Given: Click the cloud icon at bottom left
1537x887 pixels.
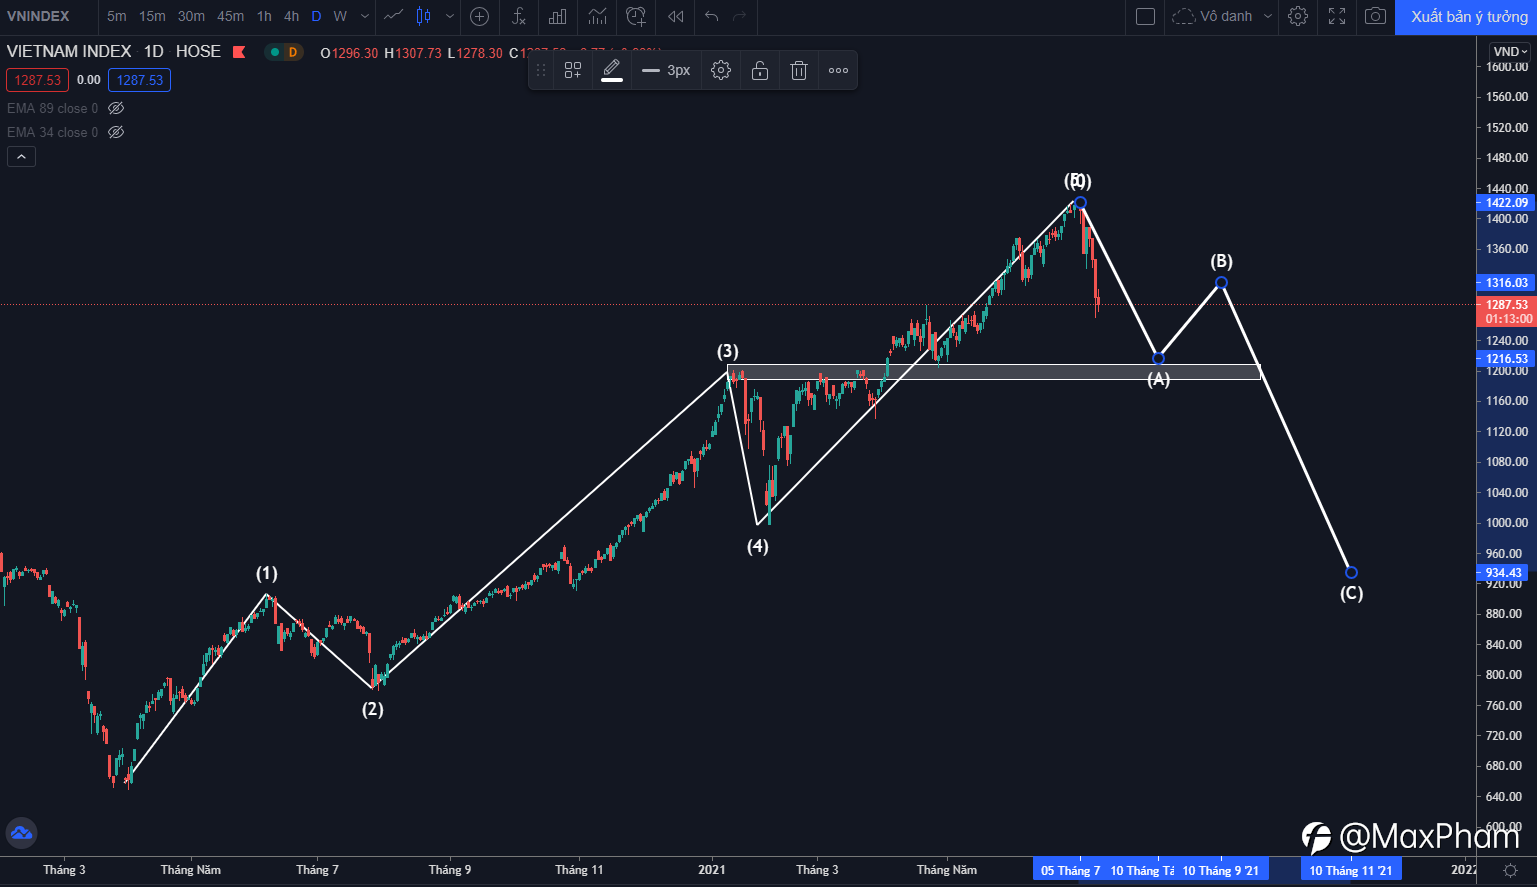Looking at the screenshot, I should (21, 832).
